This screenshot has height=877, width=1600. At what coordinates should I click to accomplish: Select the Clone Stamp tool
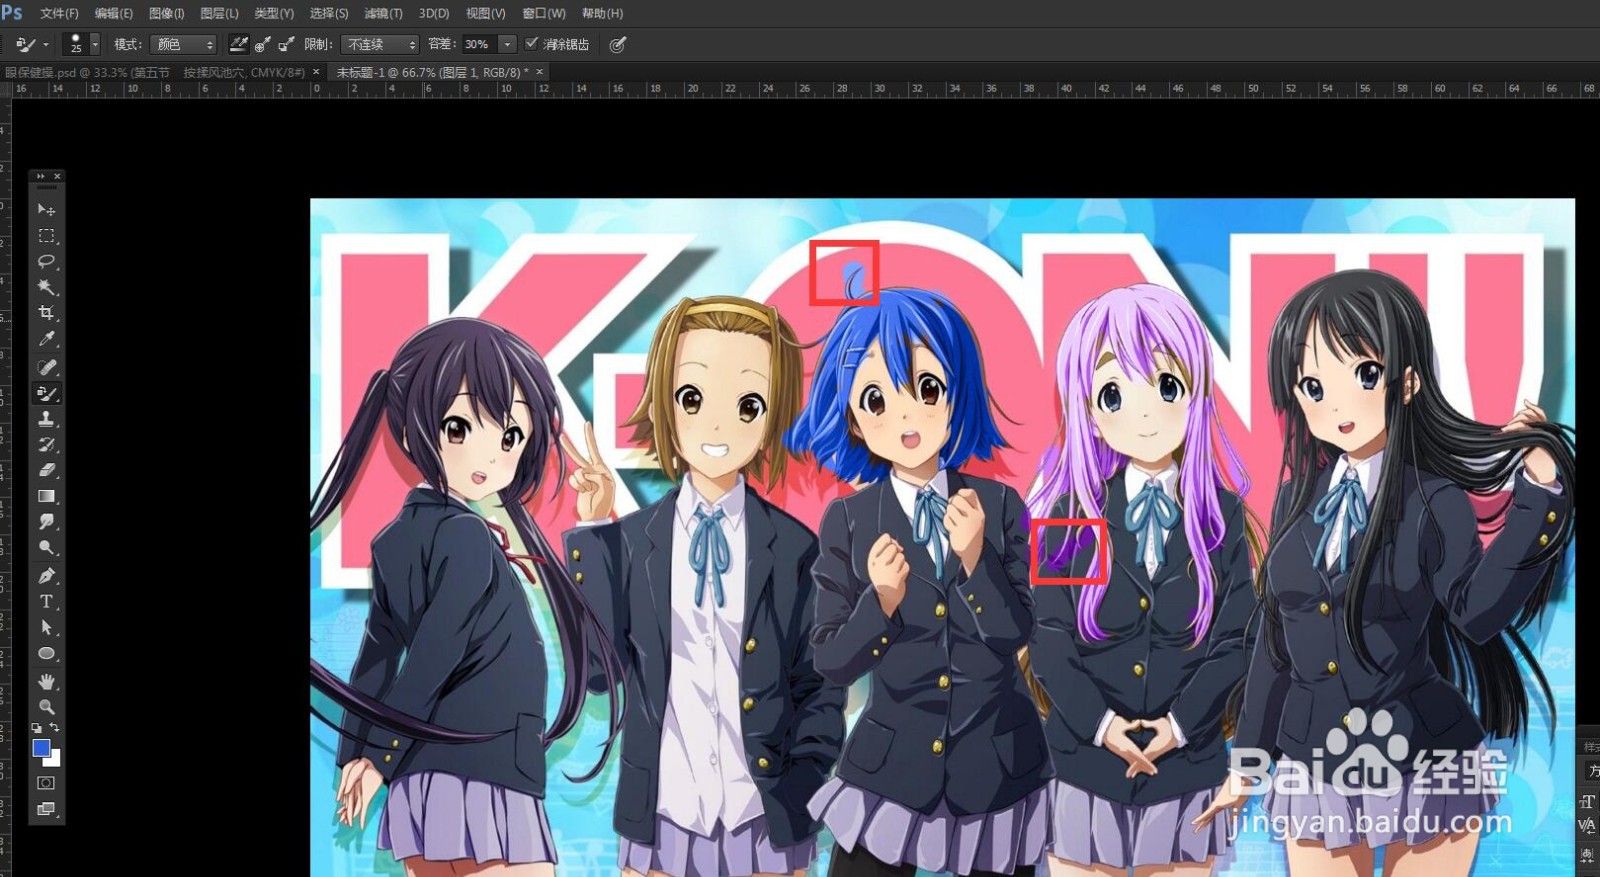(x=46, y=419)
